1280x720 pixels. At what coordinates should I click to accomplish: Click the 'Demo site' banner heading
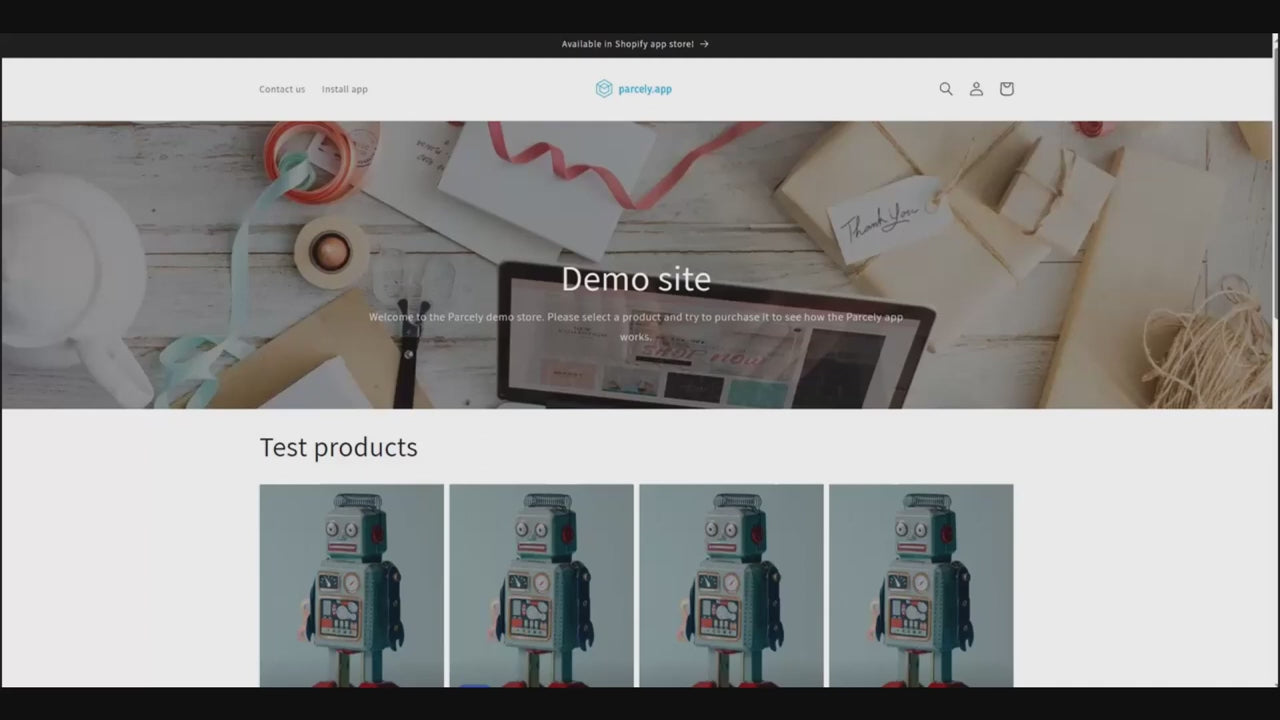(x=636, y=279)
